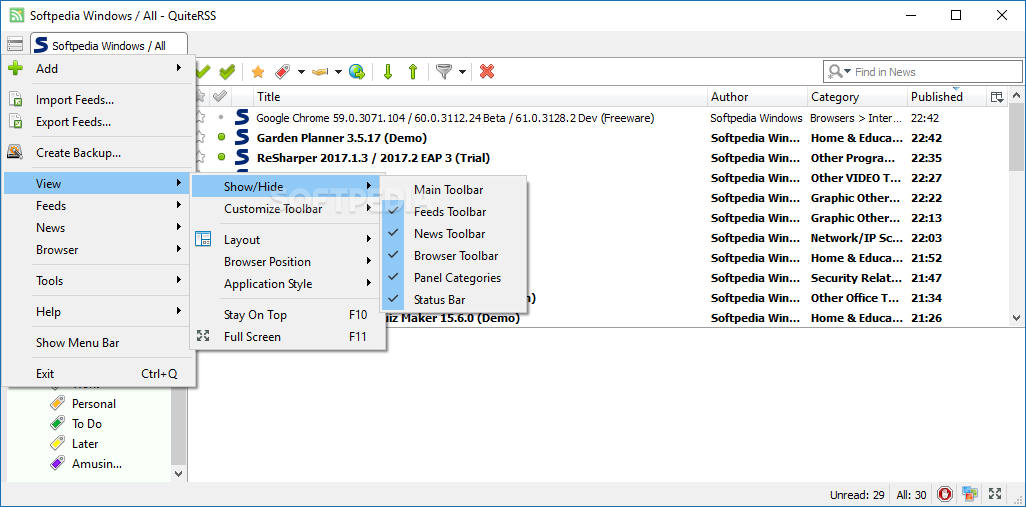Sort by the Published column header
The height and width of the screenshot is (507, 1026).
pos(946,97)
